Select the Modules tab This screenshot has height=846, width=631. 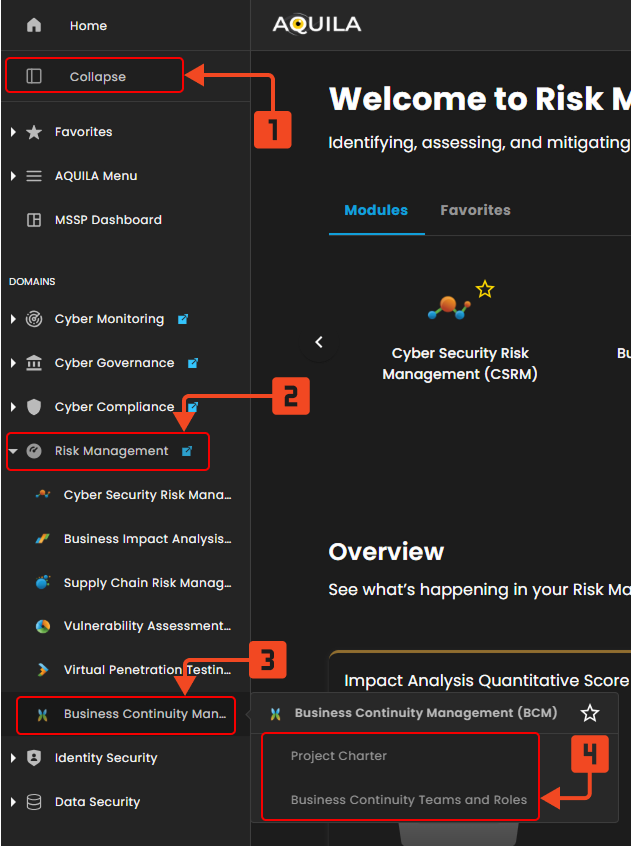(376, 210)
